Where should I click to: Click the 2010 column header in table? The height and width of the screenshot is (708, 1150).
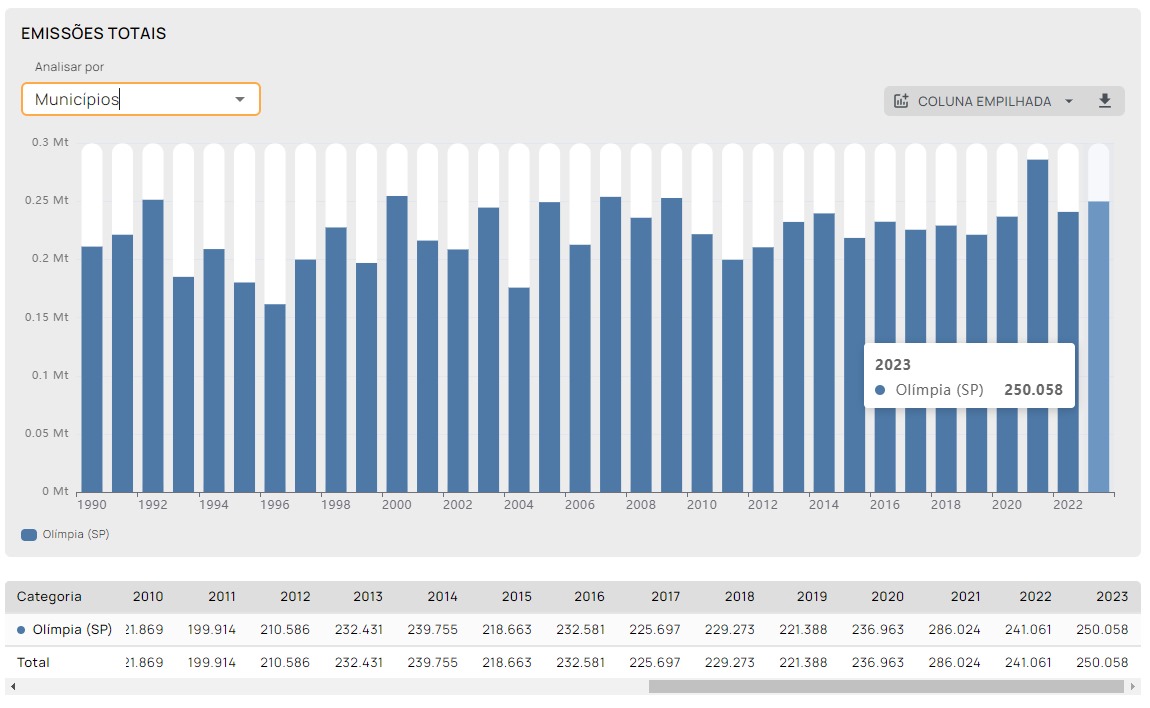(148, 596)
